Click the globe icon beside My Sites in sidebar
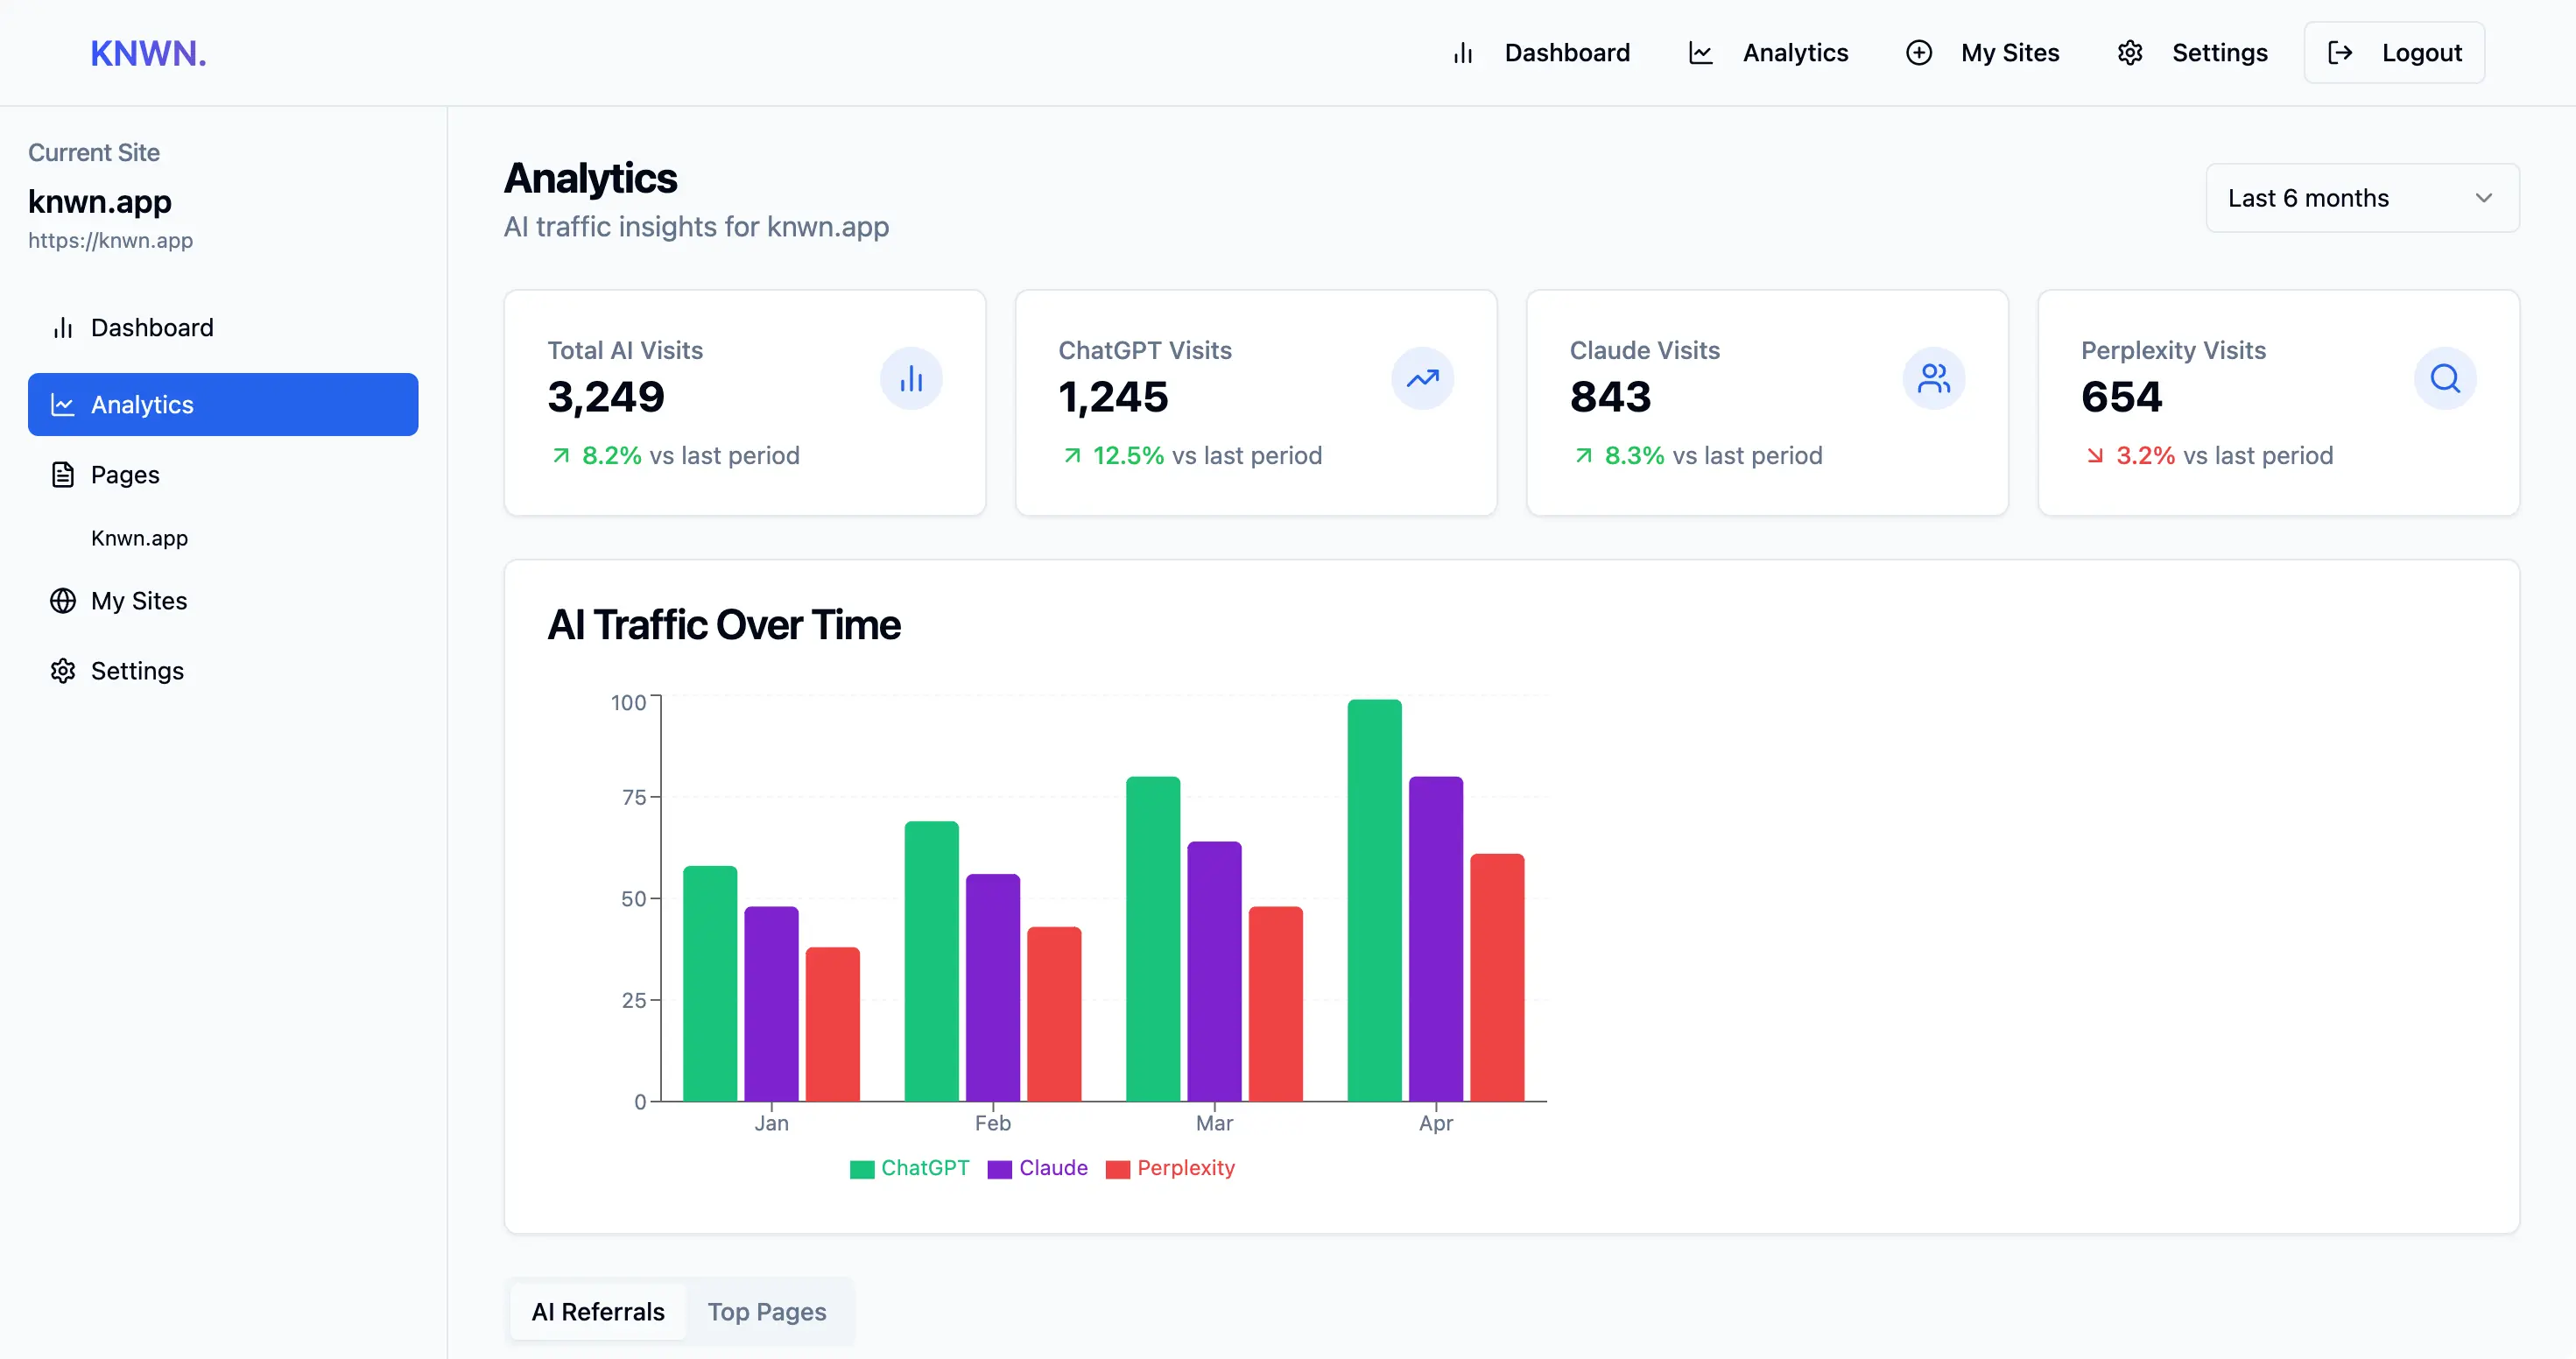2576x1359 pixels. coord(63,600)
